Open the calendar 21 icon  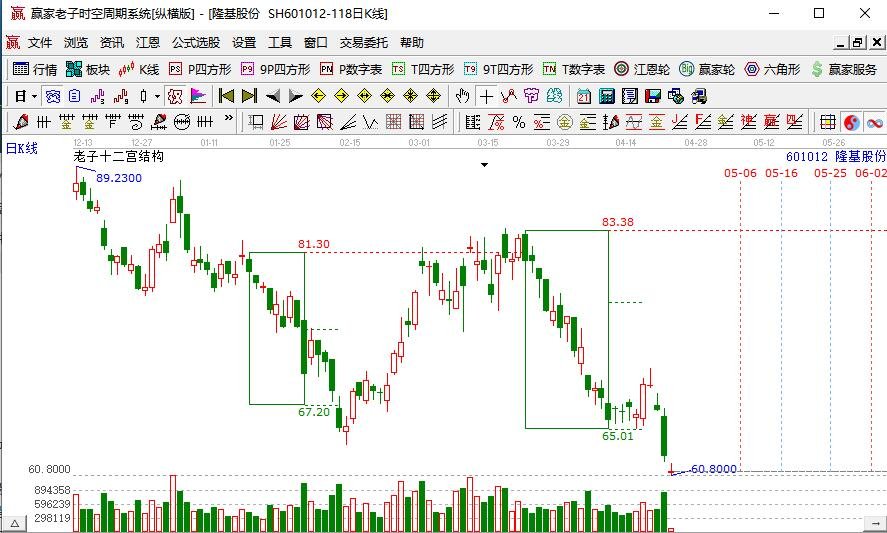(x=584, y=96)
